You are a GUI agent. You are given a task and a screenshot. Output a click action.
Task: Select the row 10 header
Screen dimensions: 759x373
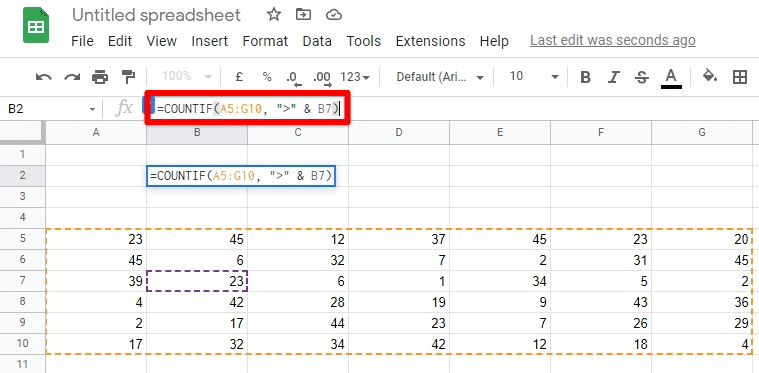tap(23, 343)
